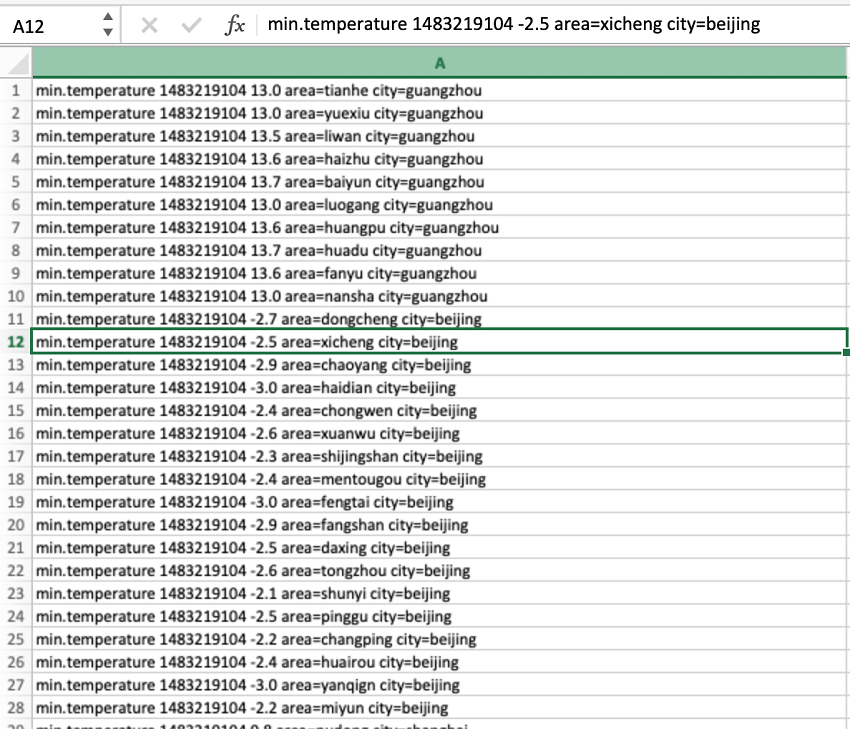Click the fill handle of cell A12
Screen dimensions: 850x729
(846, 353)
